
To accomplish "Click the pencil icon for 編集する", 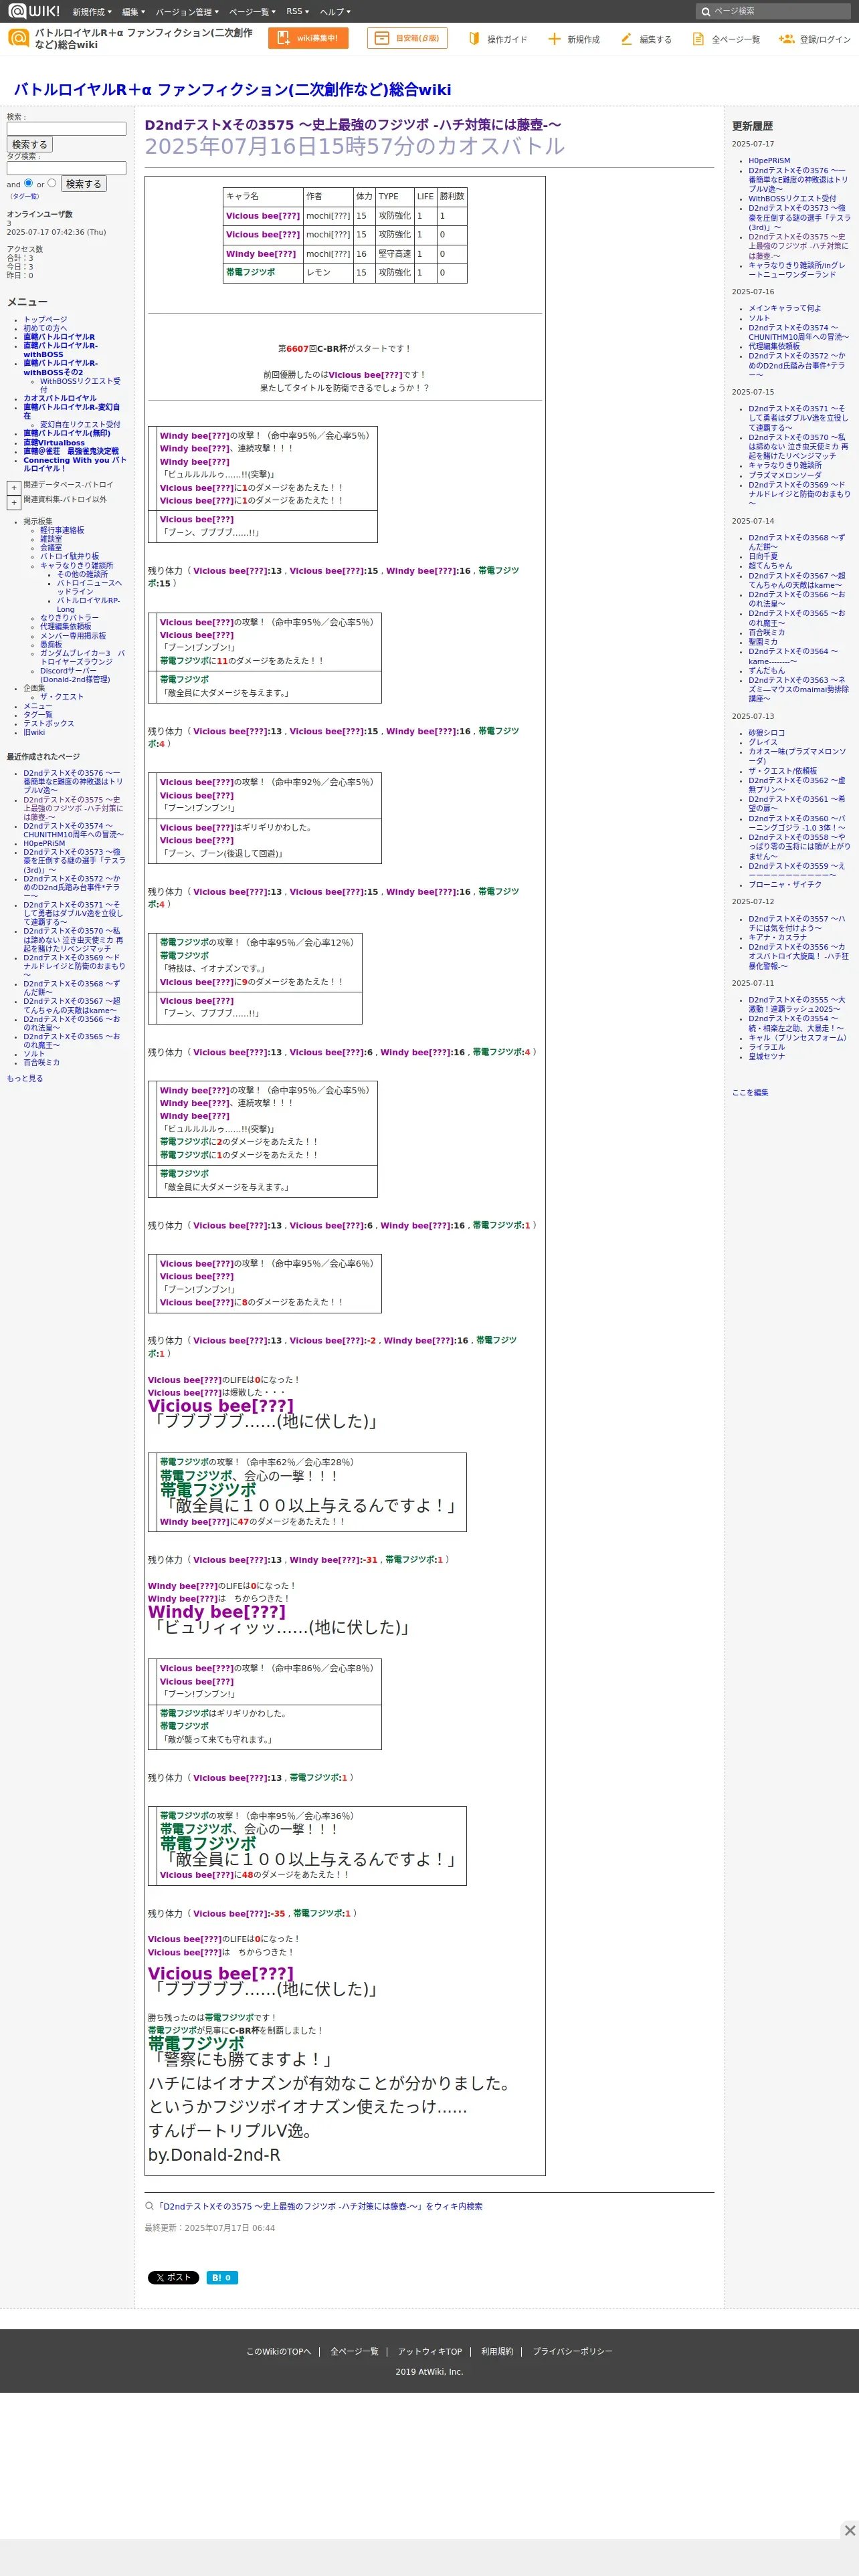I will point(626,39).
